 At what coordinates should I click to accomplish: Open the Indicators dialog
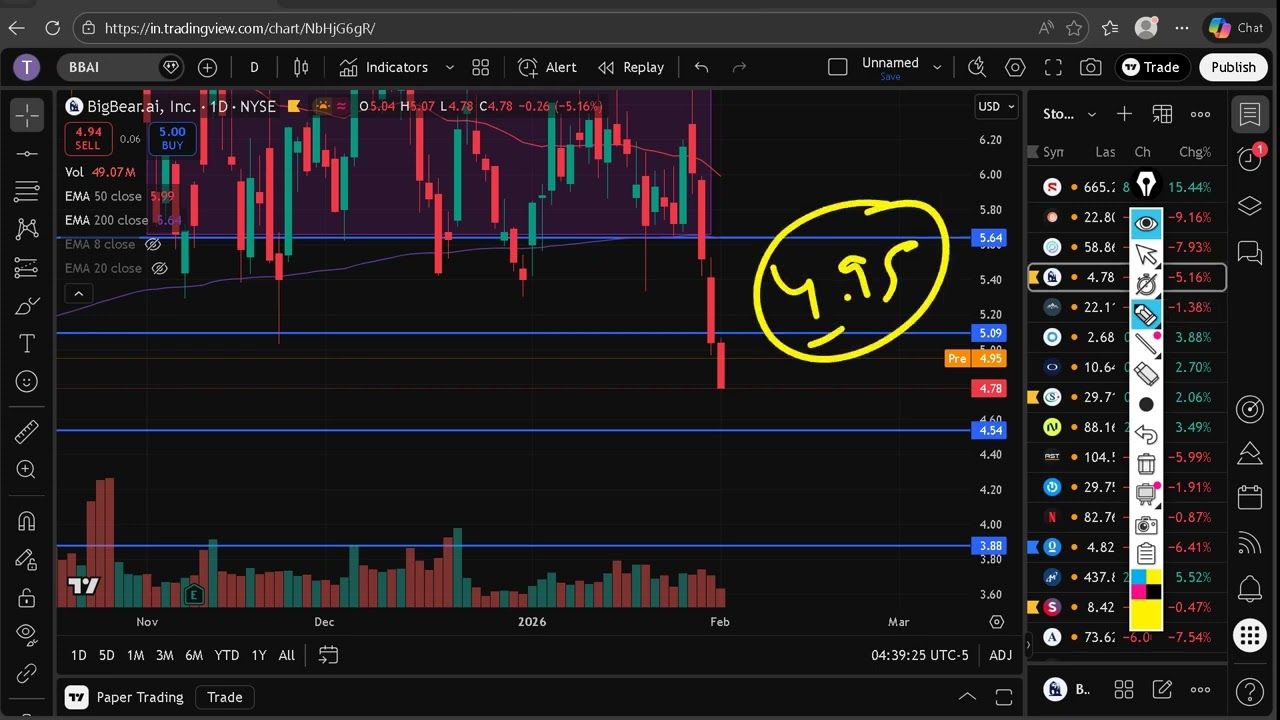pyautogui.click(x=383, y=67)
